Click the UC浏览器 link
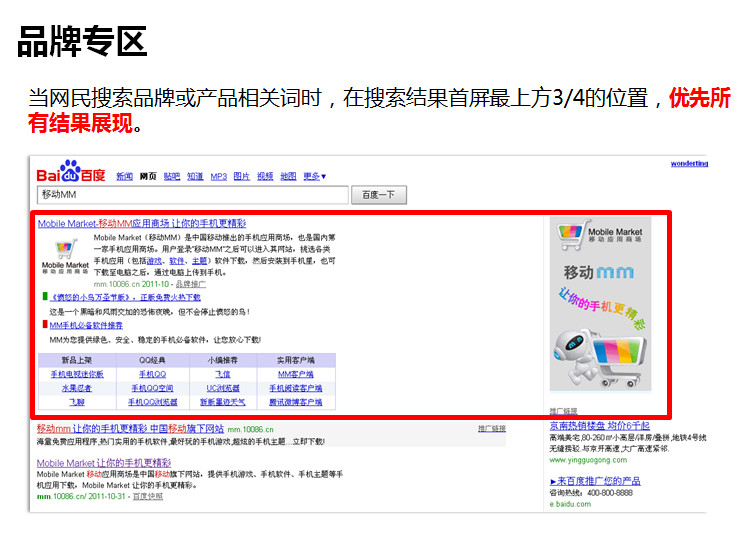This screenshot has width=750, height=536. point(223,388)
